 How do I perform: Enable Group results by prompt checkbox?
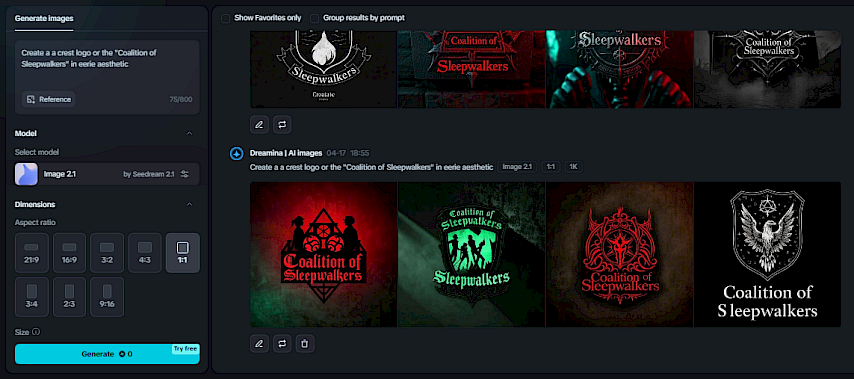pos(314,18)
